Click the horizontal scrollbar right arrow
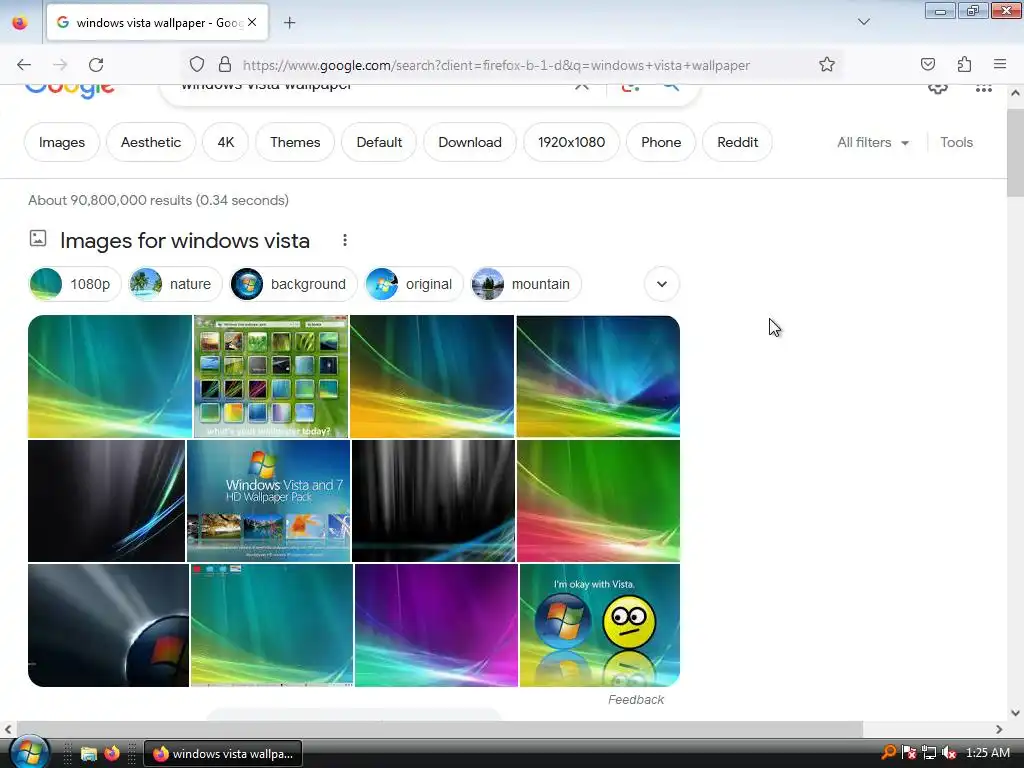 [999, 729]
